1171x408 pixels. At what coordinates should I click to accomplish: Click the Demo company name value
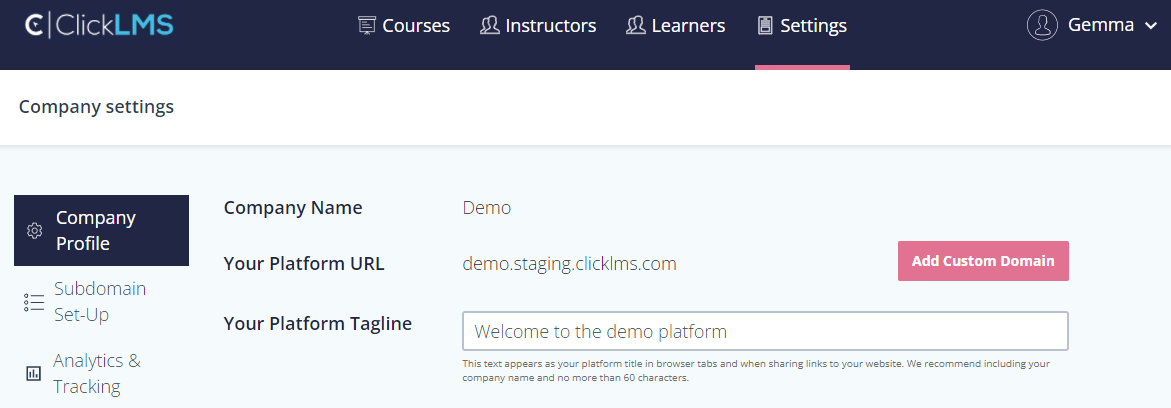point(487,208)
